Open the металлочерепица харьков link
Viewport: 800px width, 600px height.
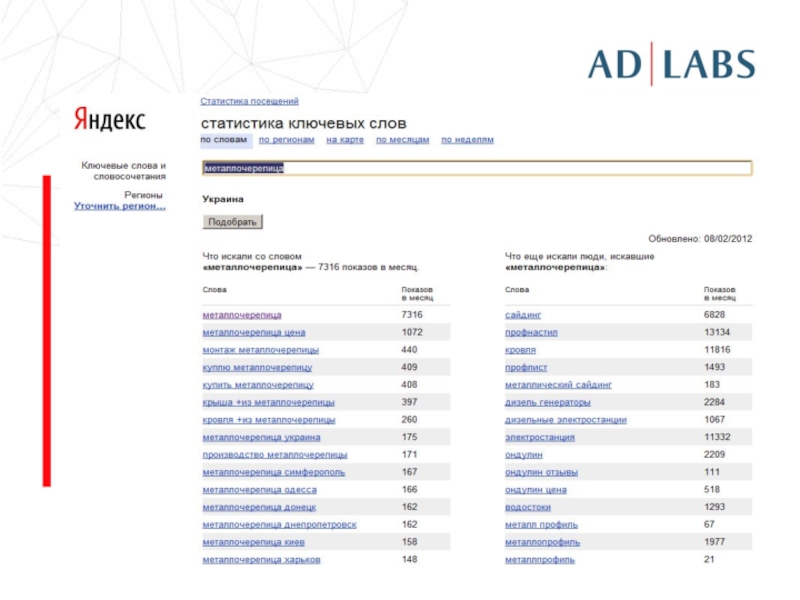click(x=261, y=560)
